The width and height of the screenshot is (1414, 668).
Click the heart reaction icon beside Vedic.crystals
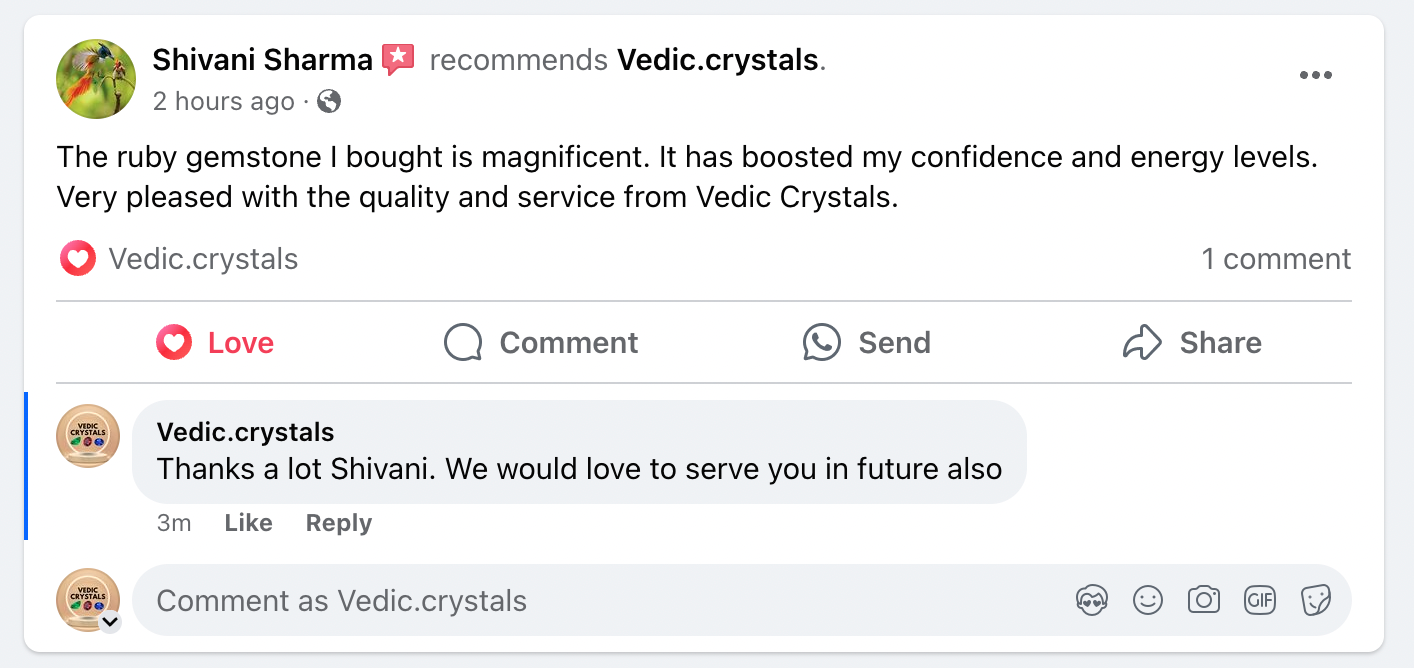(77, 259)
